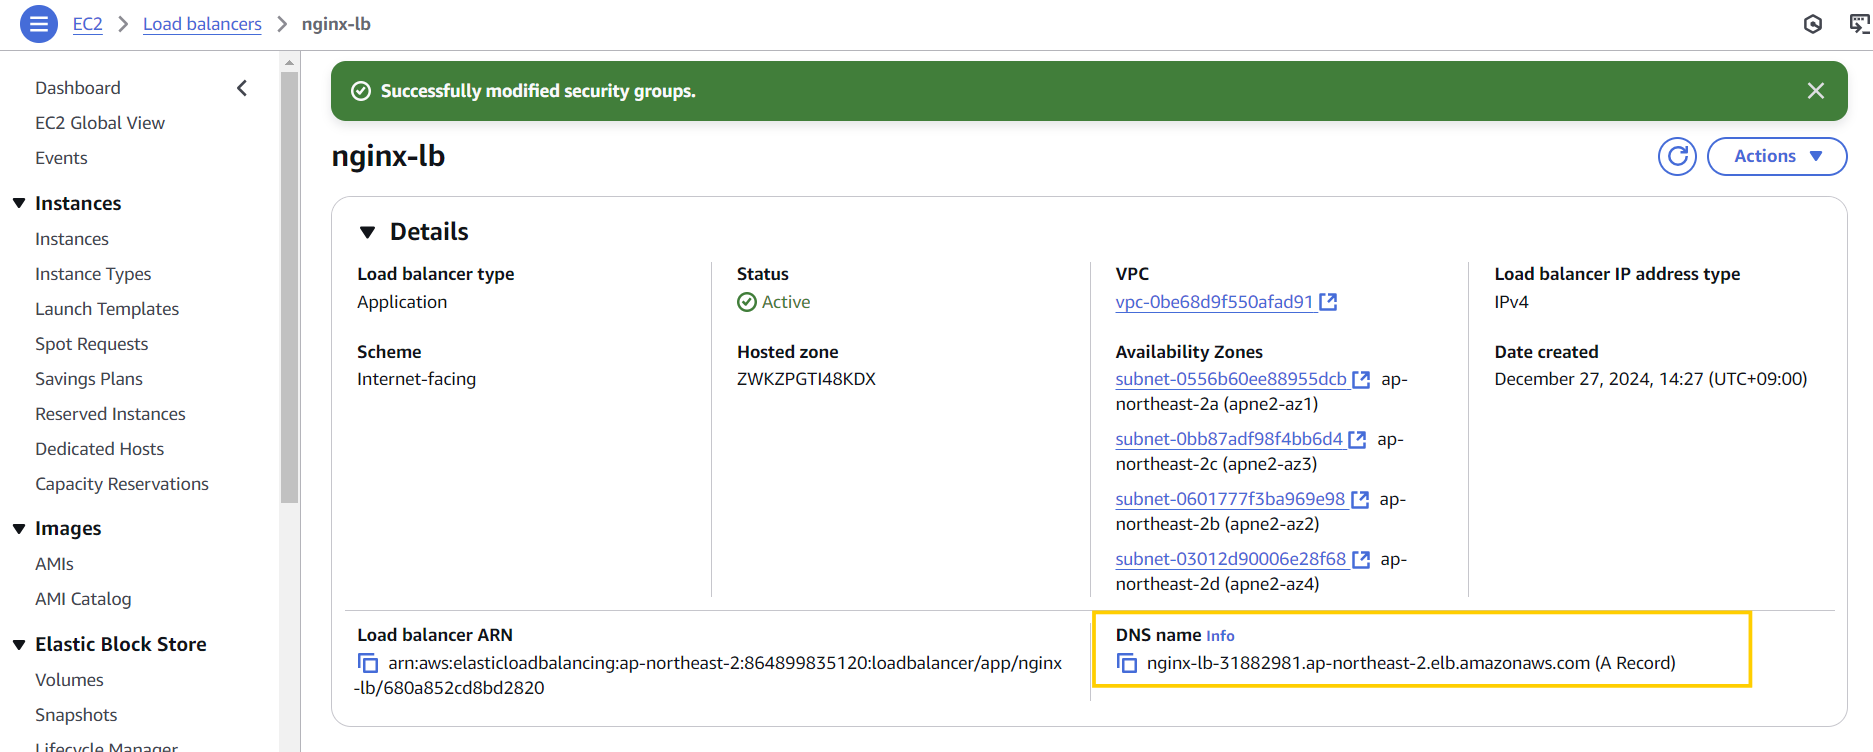Open the CloudShell icon in header

click(x=1858, y=24)
